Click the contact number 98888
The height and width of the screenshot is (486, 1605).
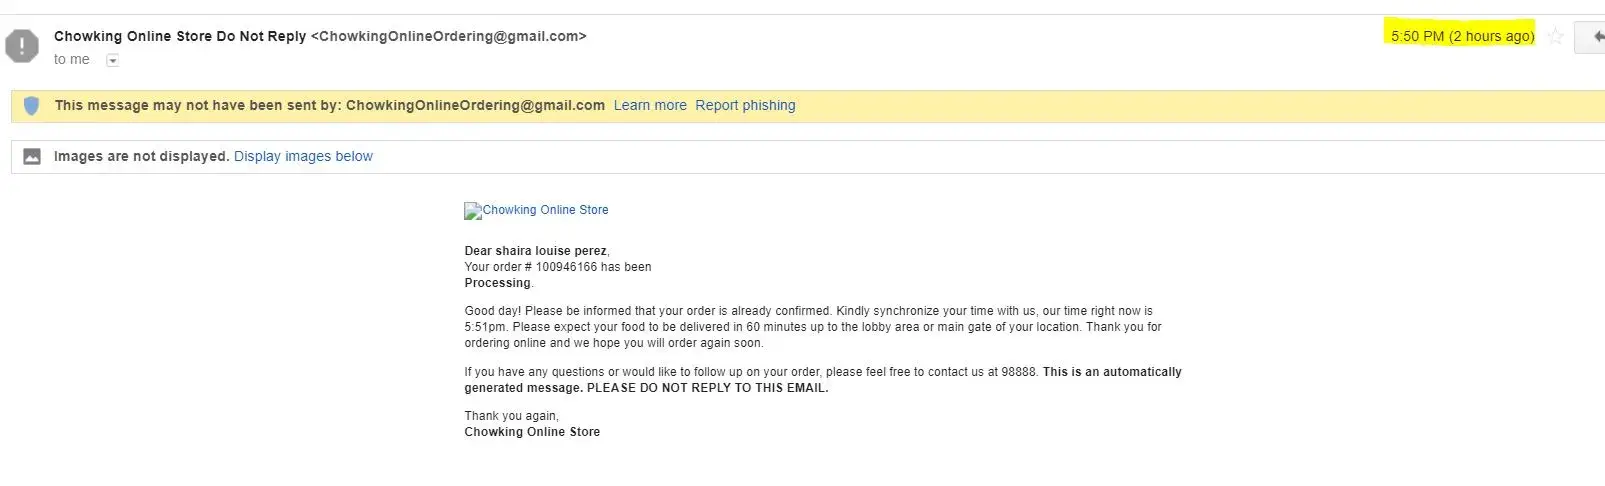(x=1019, y=372)
